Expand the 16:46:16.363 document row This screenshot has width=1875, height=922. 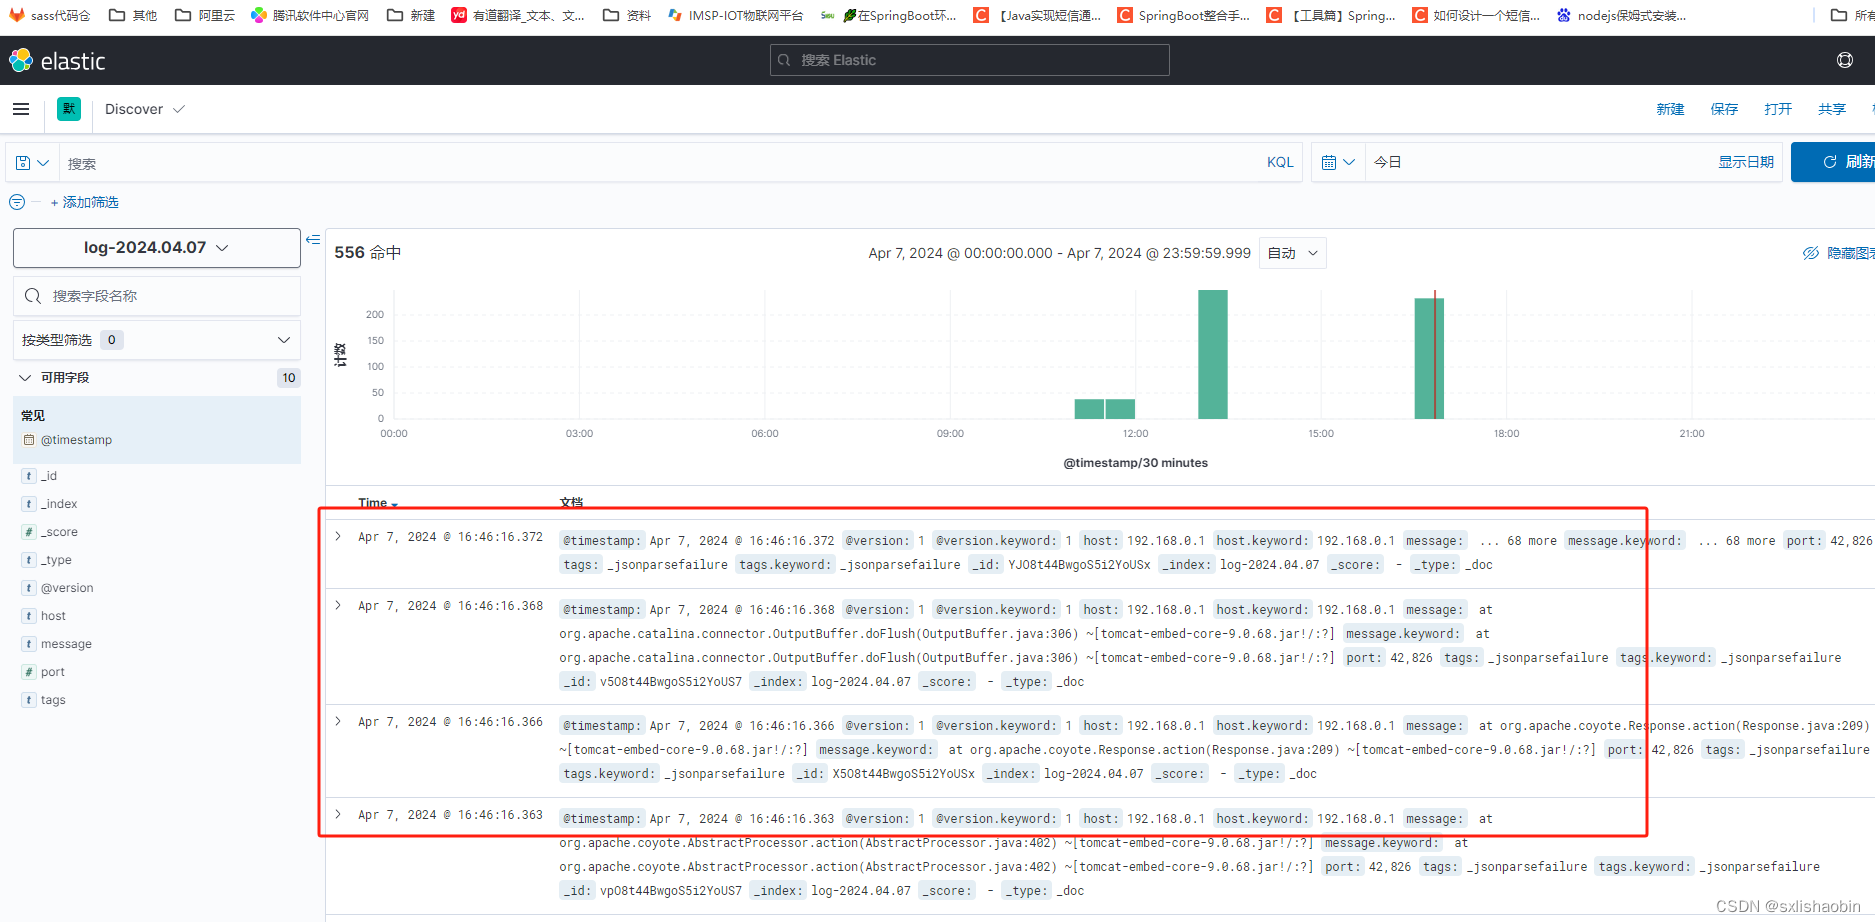[338, 815]
